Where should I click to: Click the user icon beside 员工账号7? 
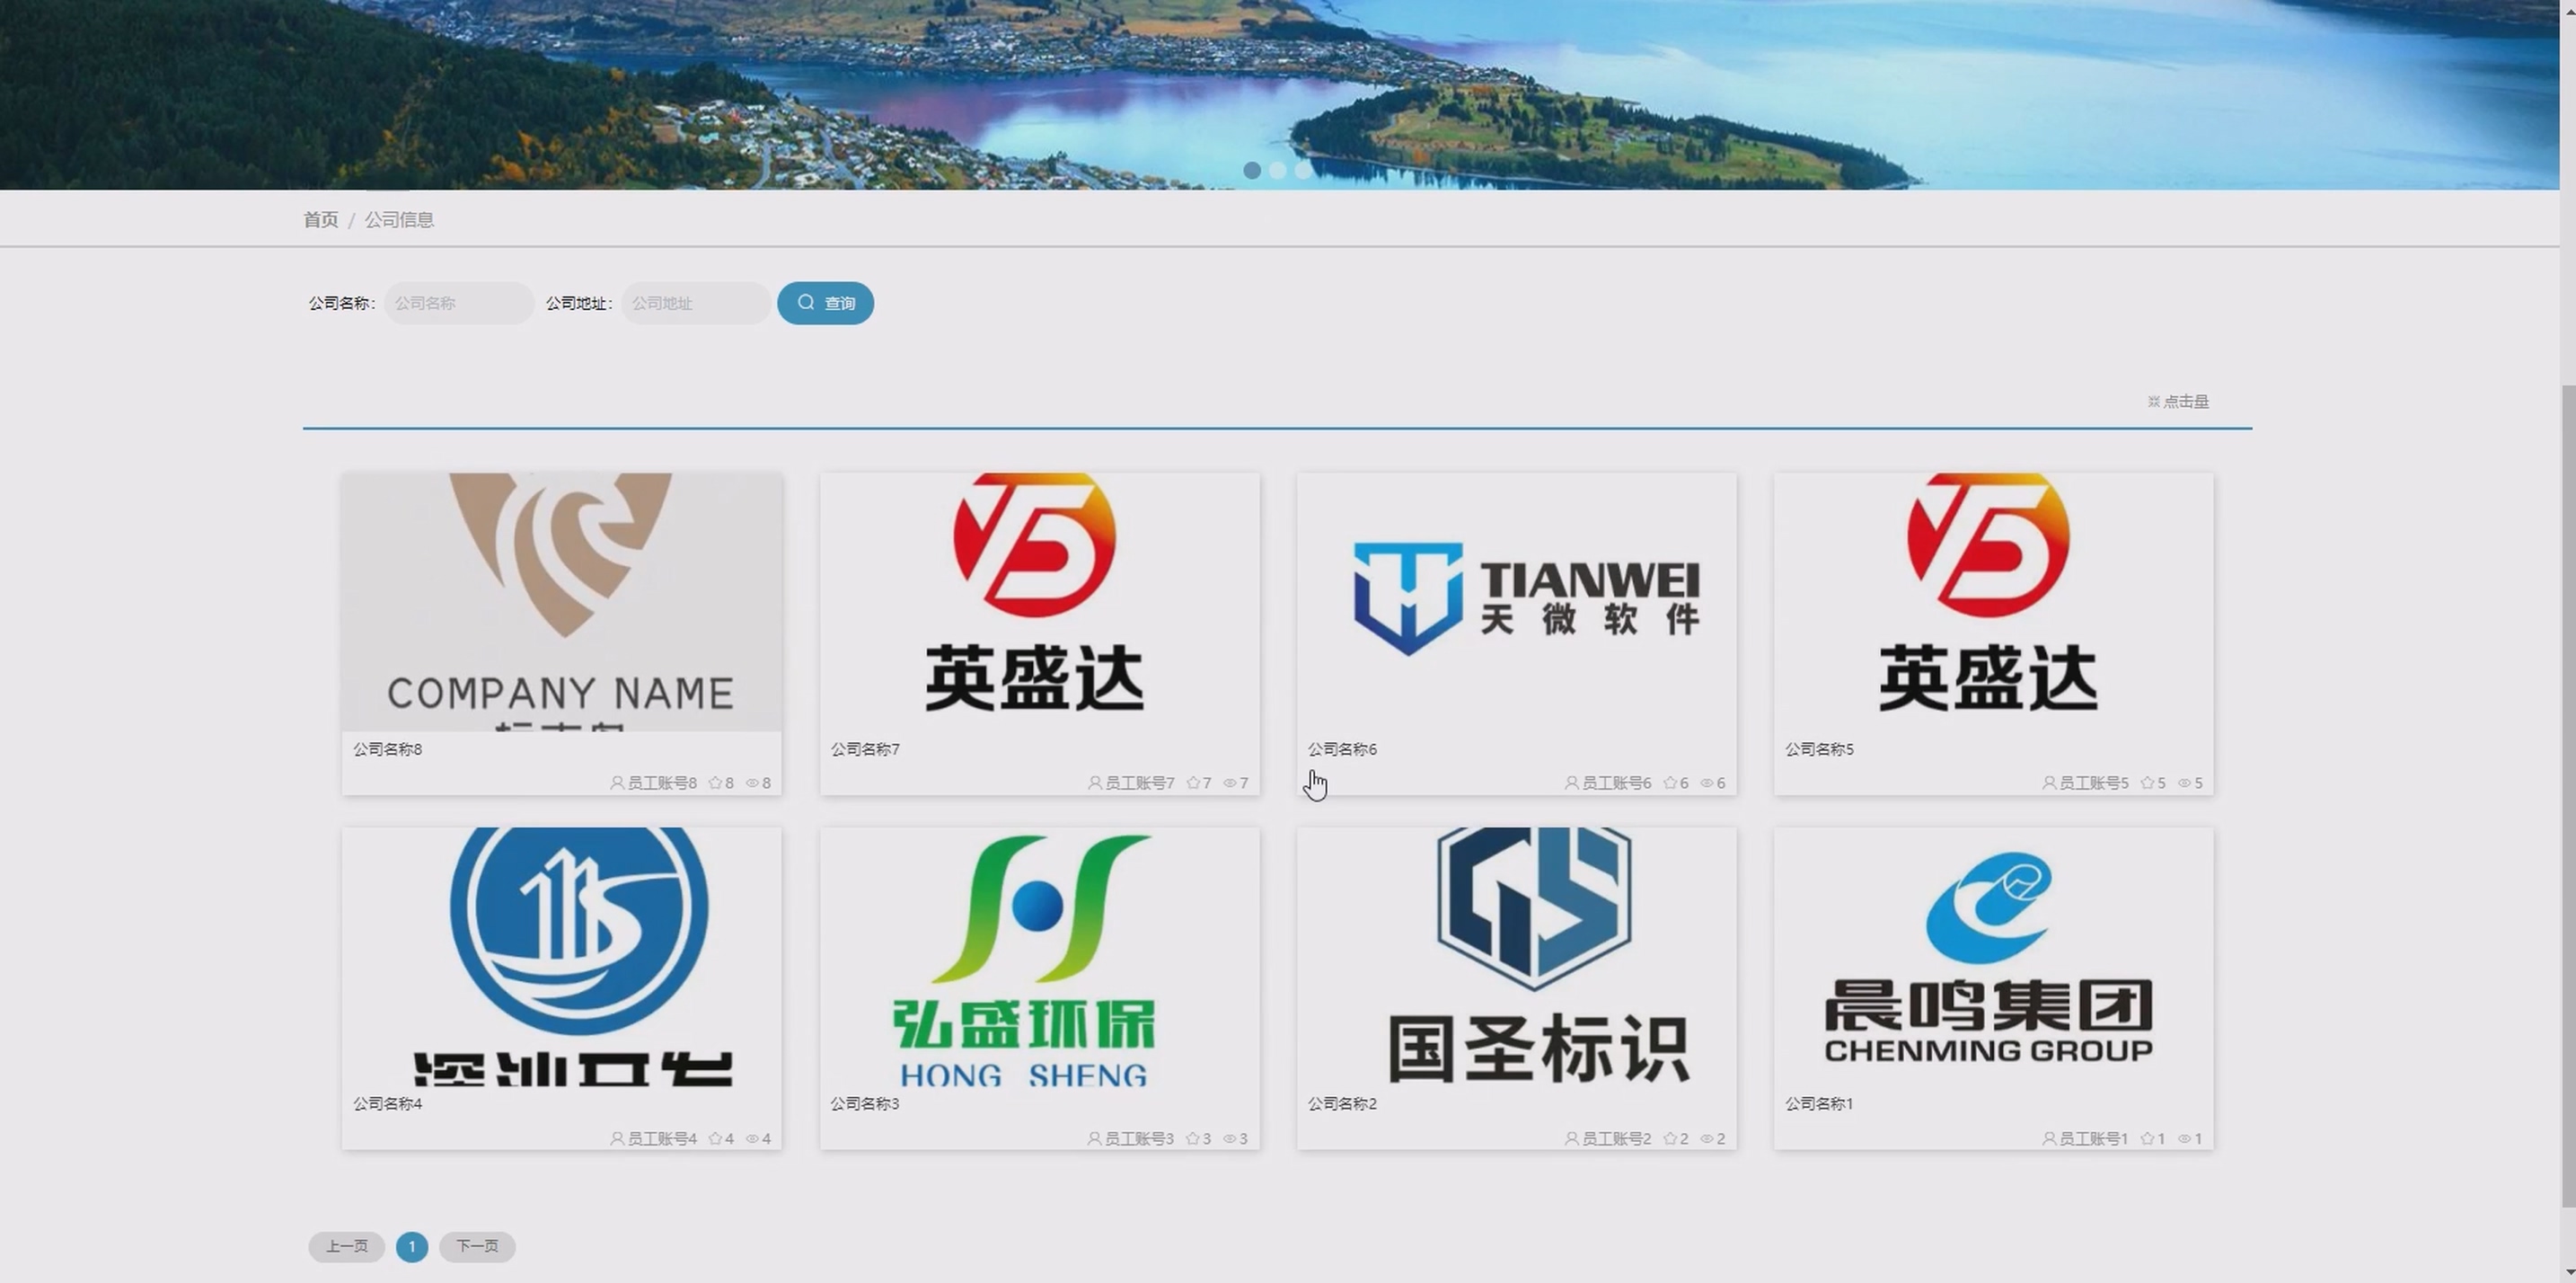[x=1095, y=783]
